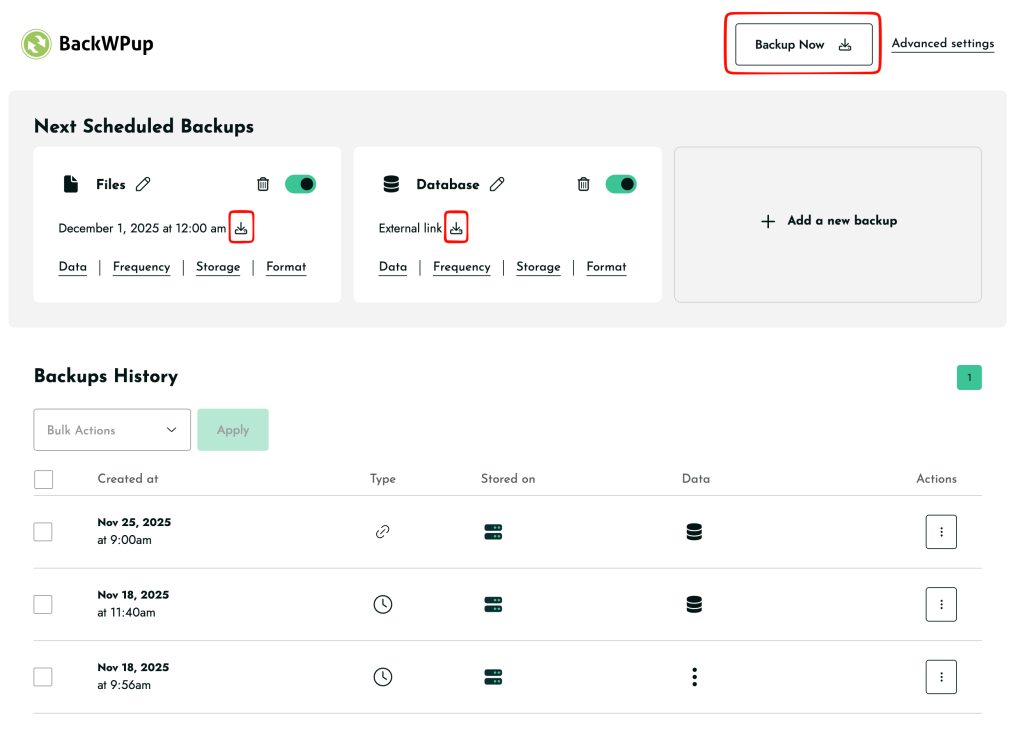This screenshot has height=730, width=1024.
Task: Check the select-all checkbox in table header
Action: [x=44, y=480]
